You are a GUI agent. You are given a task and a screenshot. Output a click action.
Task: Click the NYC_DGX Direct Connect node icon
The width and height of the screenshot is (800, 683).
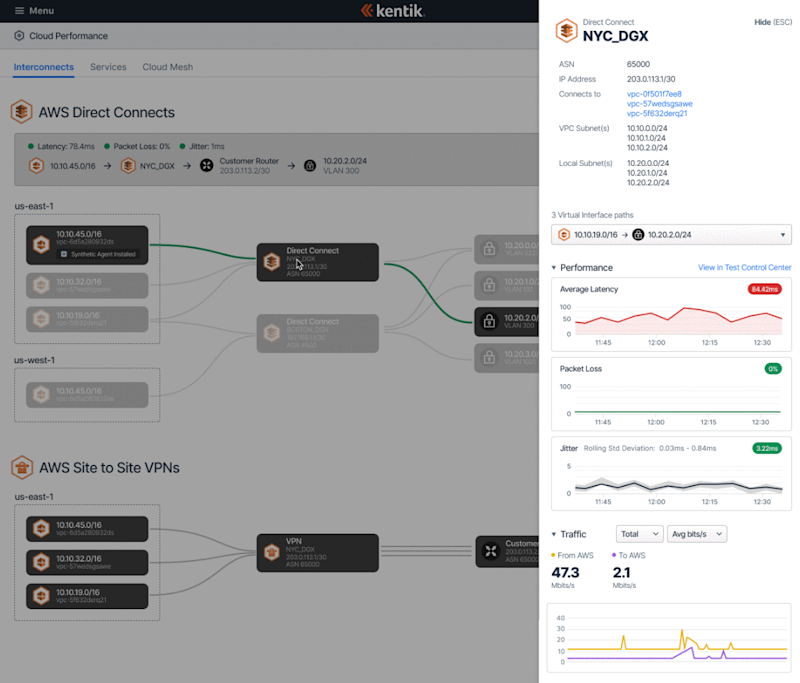click(x=271, y=262)
